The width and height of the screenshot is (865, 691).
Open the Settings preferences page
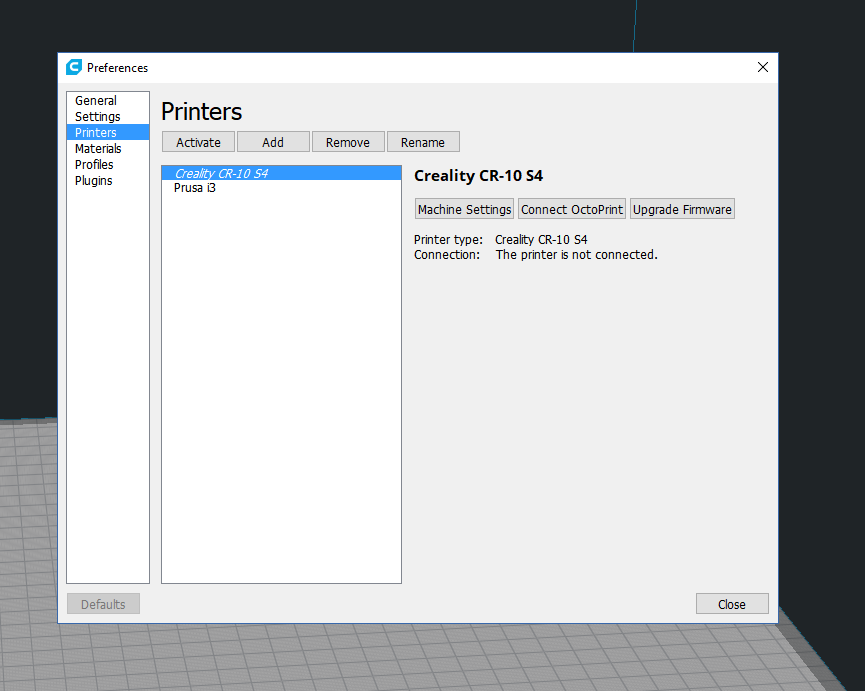pyautogui.click(x=108, y=116)
